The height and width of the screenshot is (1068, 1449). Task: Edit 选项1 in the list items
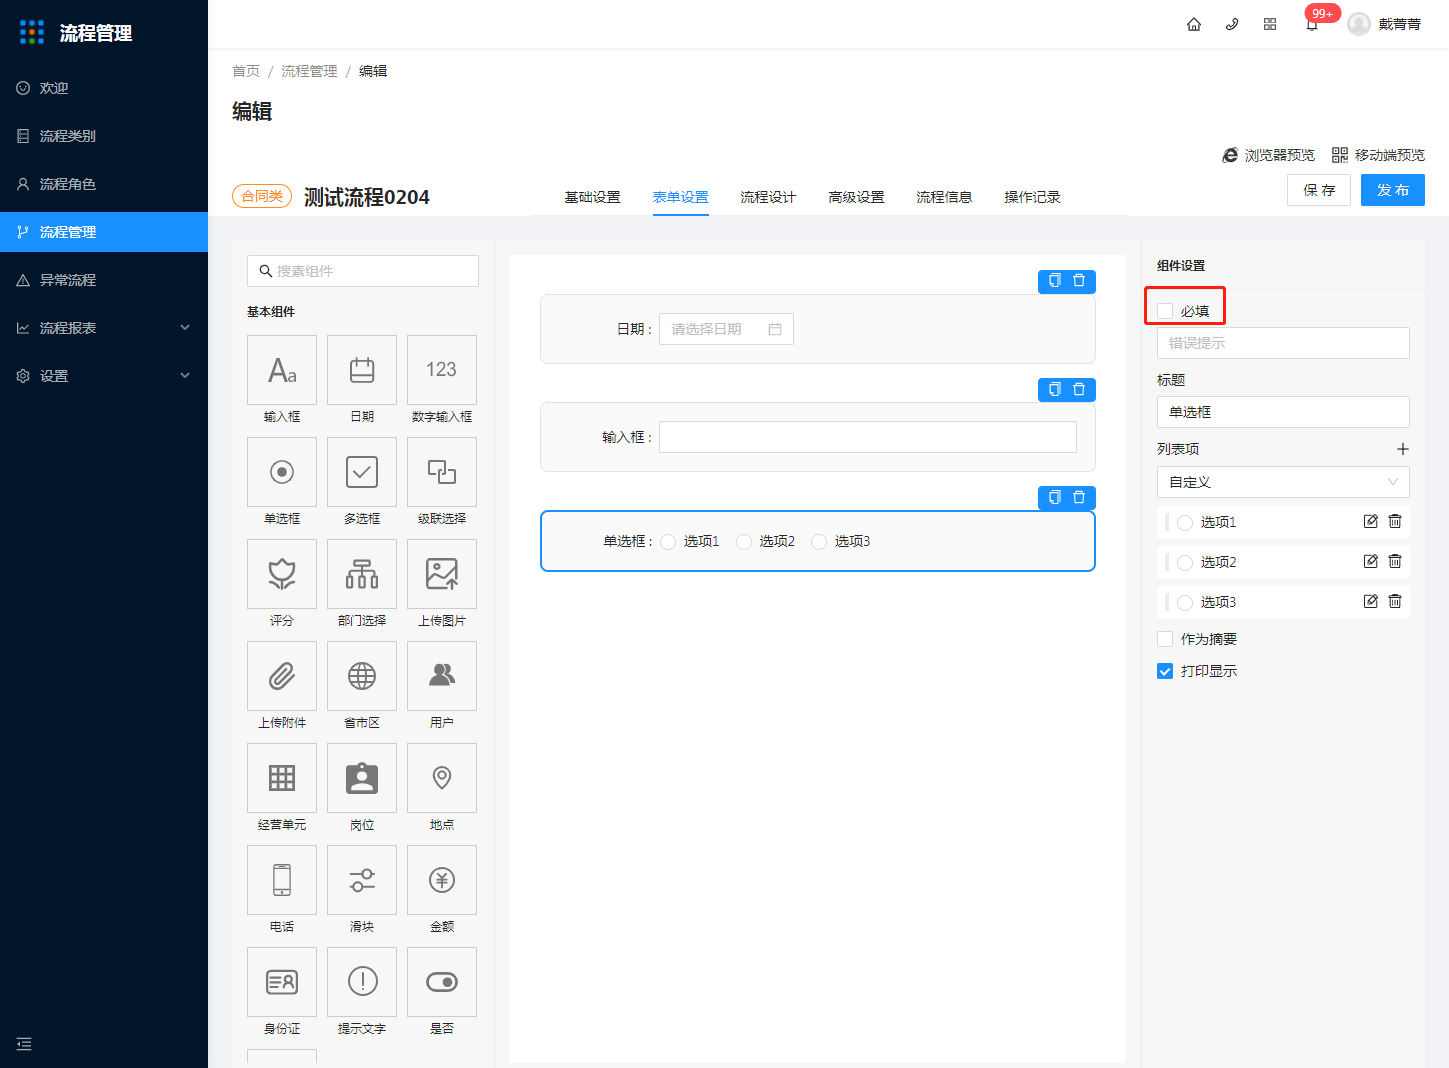tap(1371, 521)
